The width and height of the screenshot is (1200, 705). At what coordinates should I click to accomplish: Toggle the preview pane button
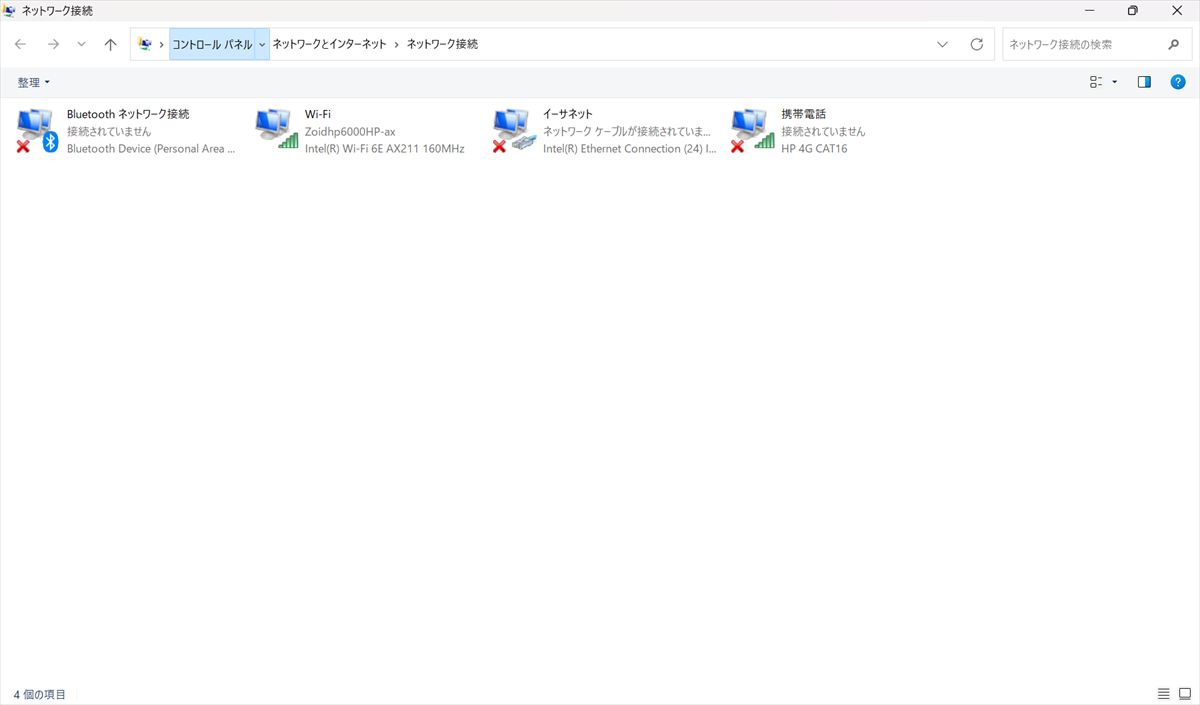pos(1144,82)
